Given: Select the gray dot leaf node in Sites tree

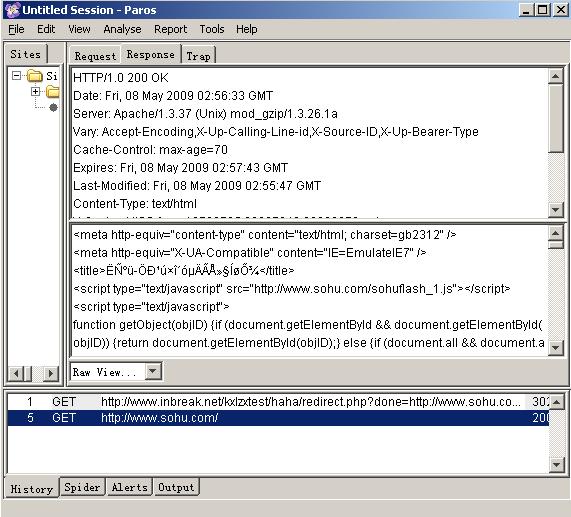Looking at the screenshot, I should click(x=53, y=107).
